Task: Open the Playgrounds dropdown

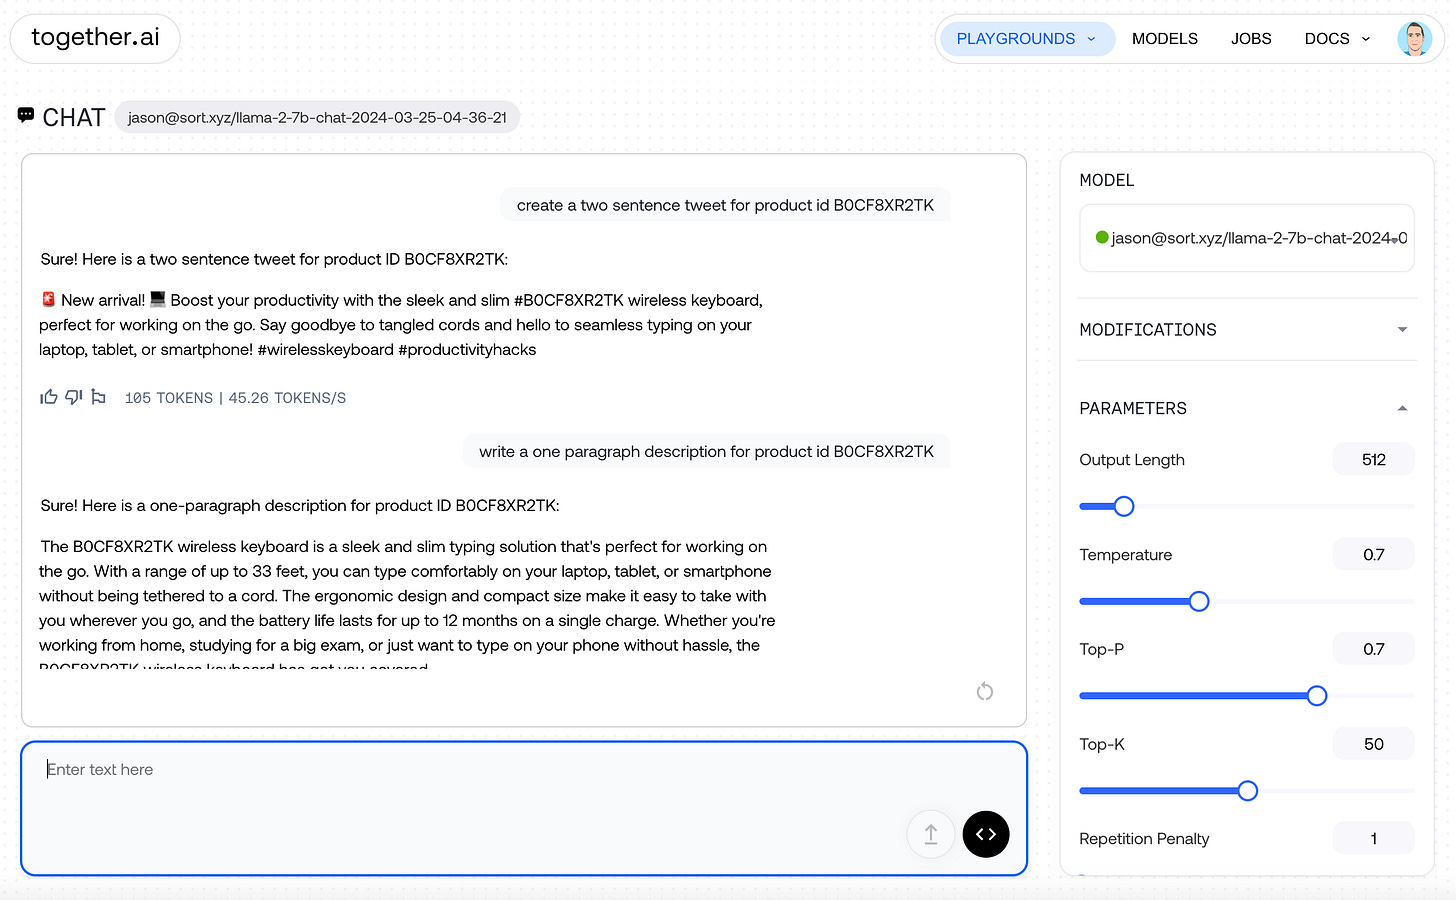Action: pos(1027,39)
